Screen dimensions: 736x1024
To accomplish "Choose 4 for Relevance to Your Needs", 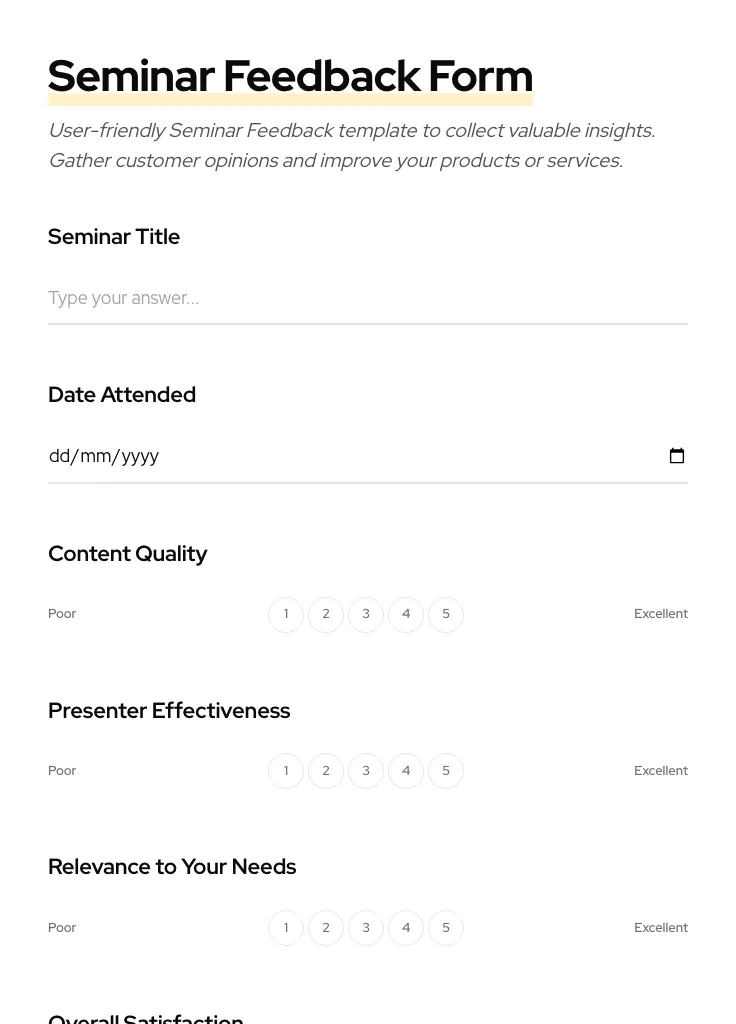I will pos(406,928).
